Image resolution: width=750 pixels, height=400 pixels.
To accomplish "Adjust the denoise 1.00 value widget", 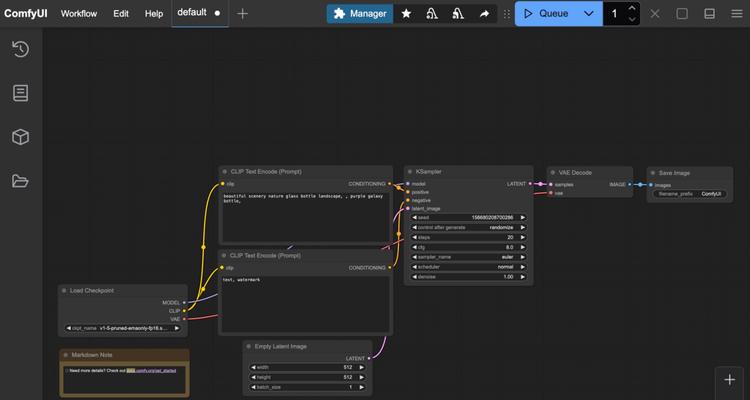I will 469,277.
